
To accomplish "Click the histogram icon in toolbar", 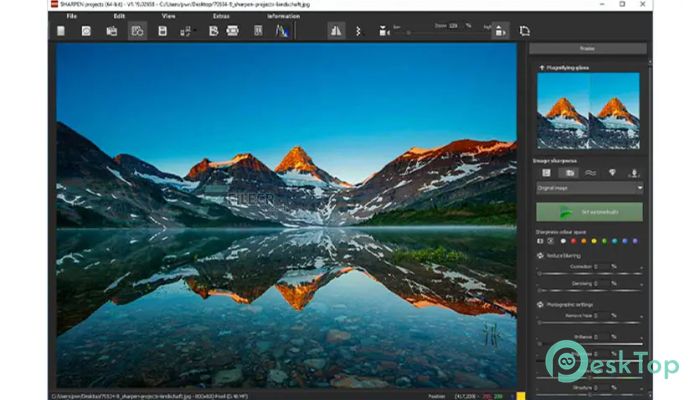I will click(x=281, y=31).
